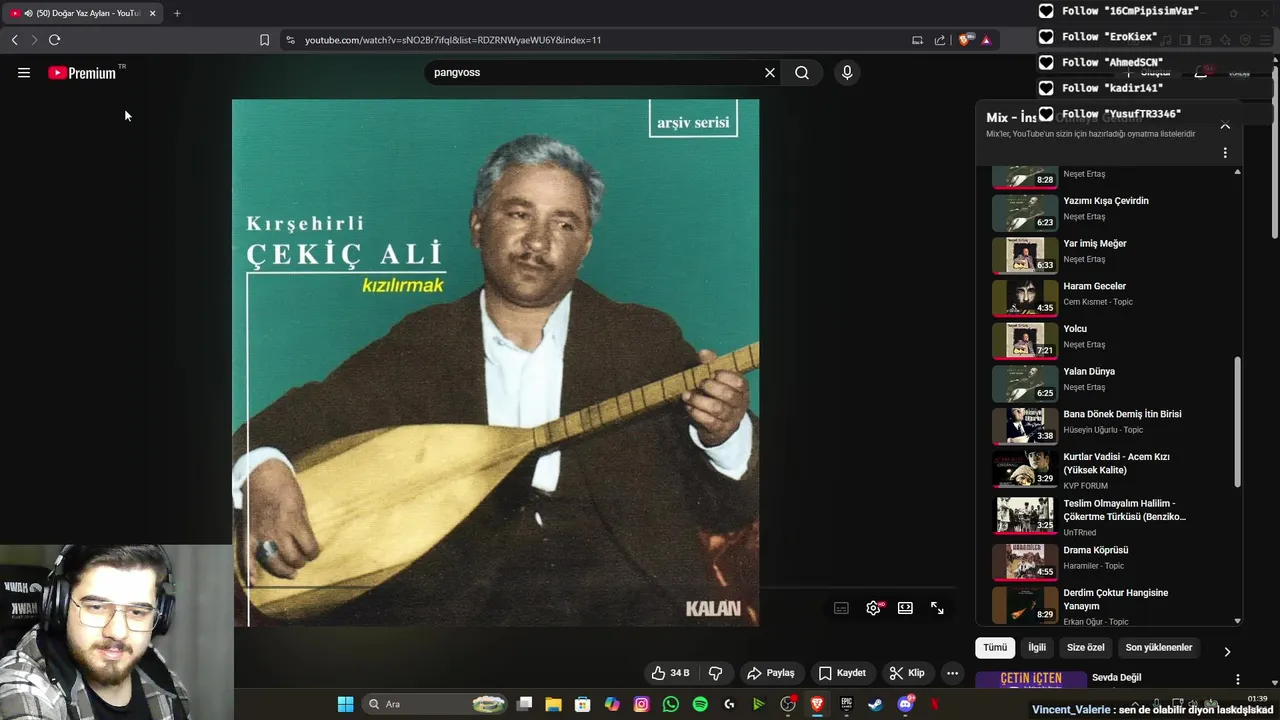The image size is (1280, 720).
Task: Launch Steam from the taskbar
Action: pos(875,704)
